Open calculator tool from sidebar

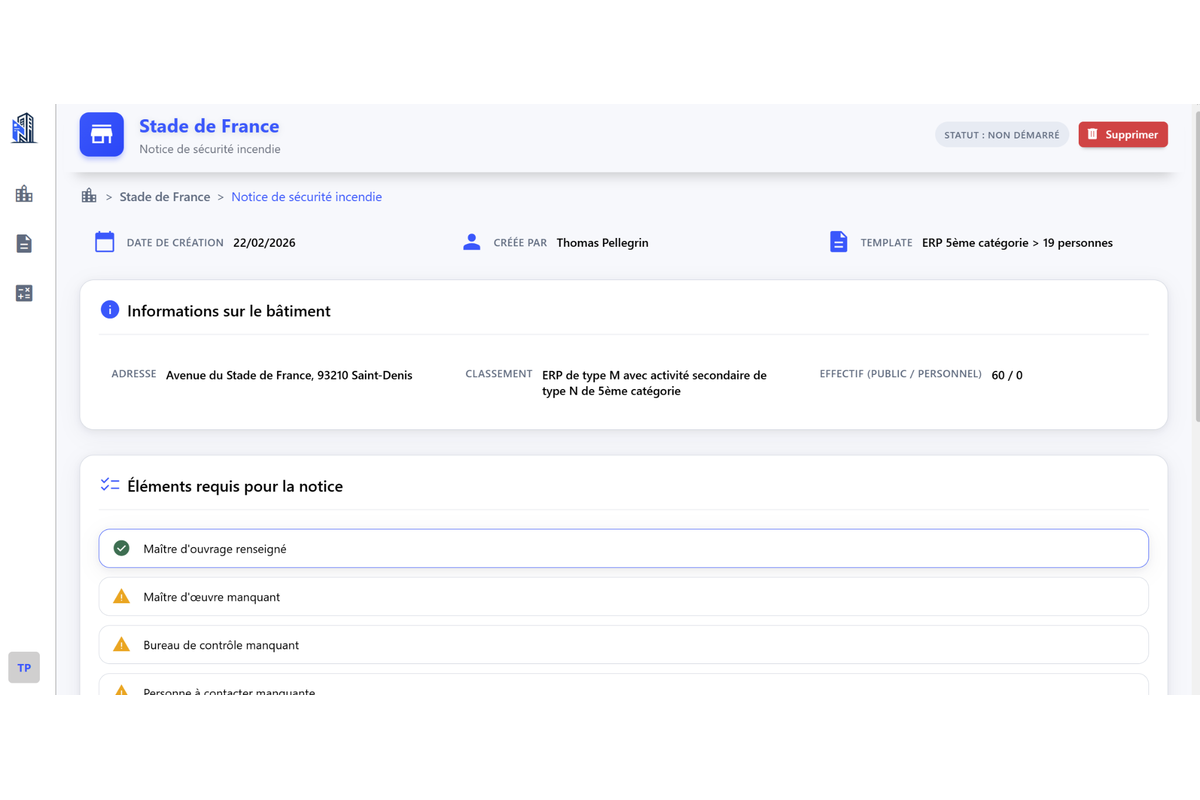(x=24, y=293)
